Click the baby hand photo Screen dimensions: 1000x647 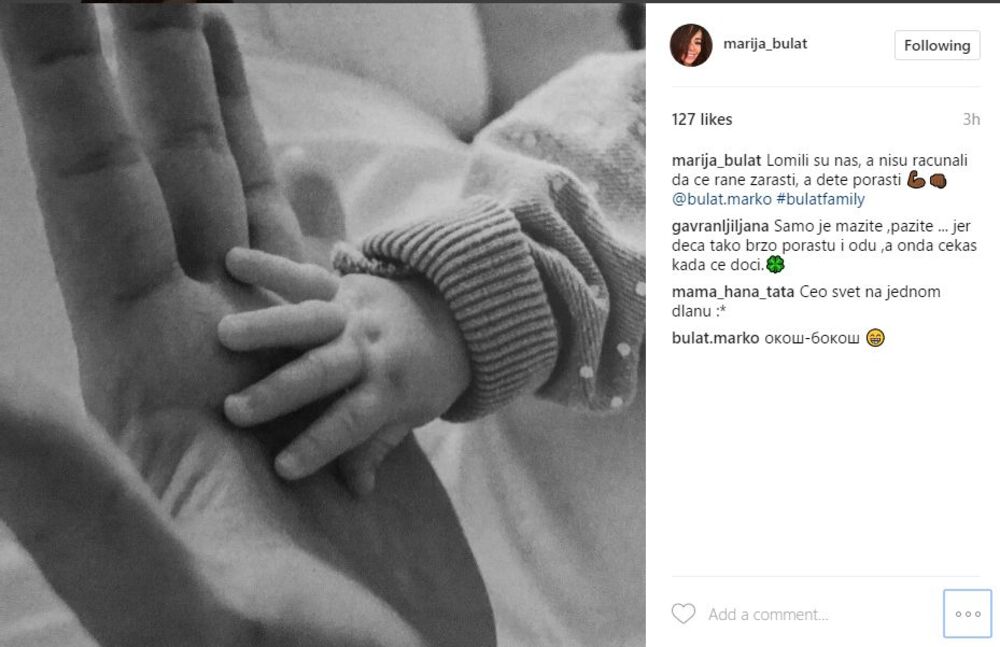(x=322, y=325)
